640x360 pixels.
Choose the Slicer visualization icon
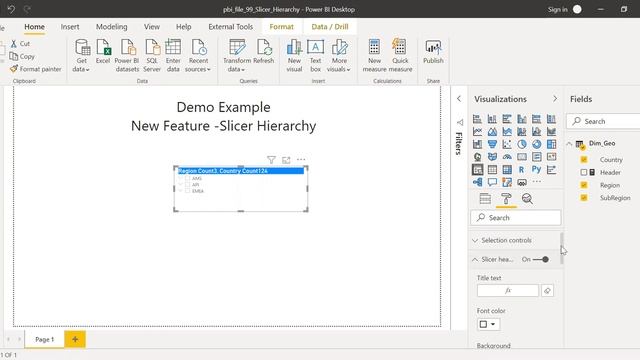[478, 169]
